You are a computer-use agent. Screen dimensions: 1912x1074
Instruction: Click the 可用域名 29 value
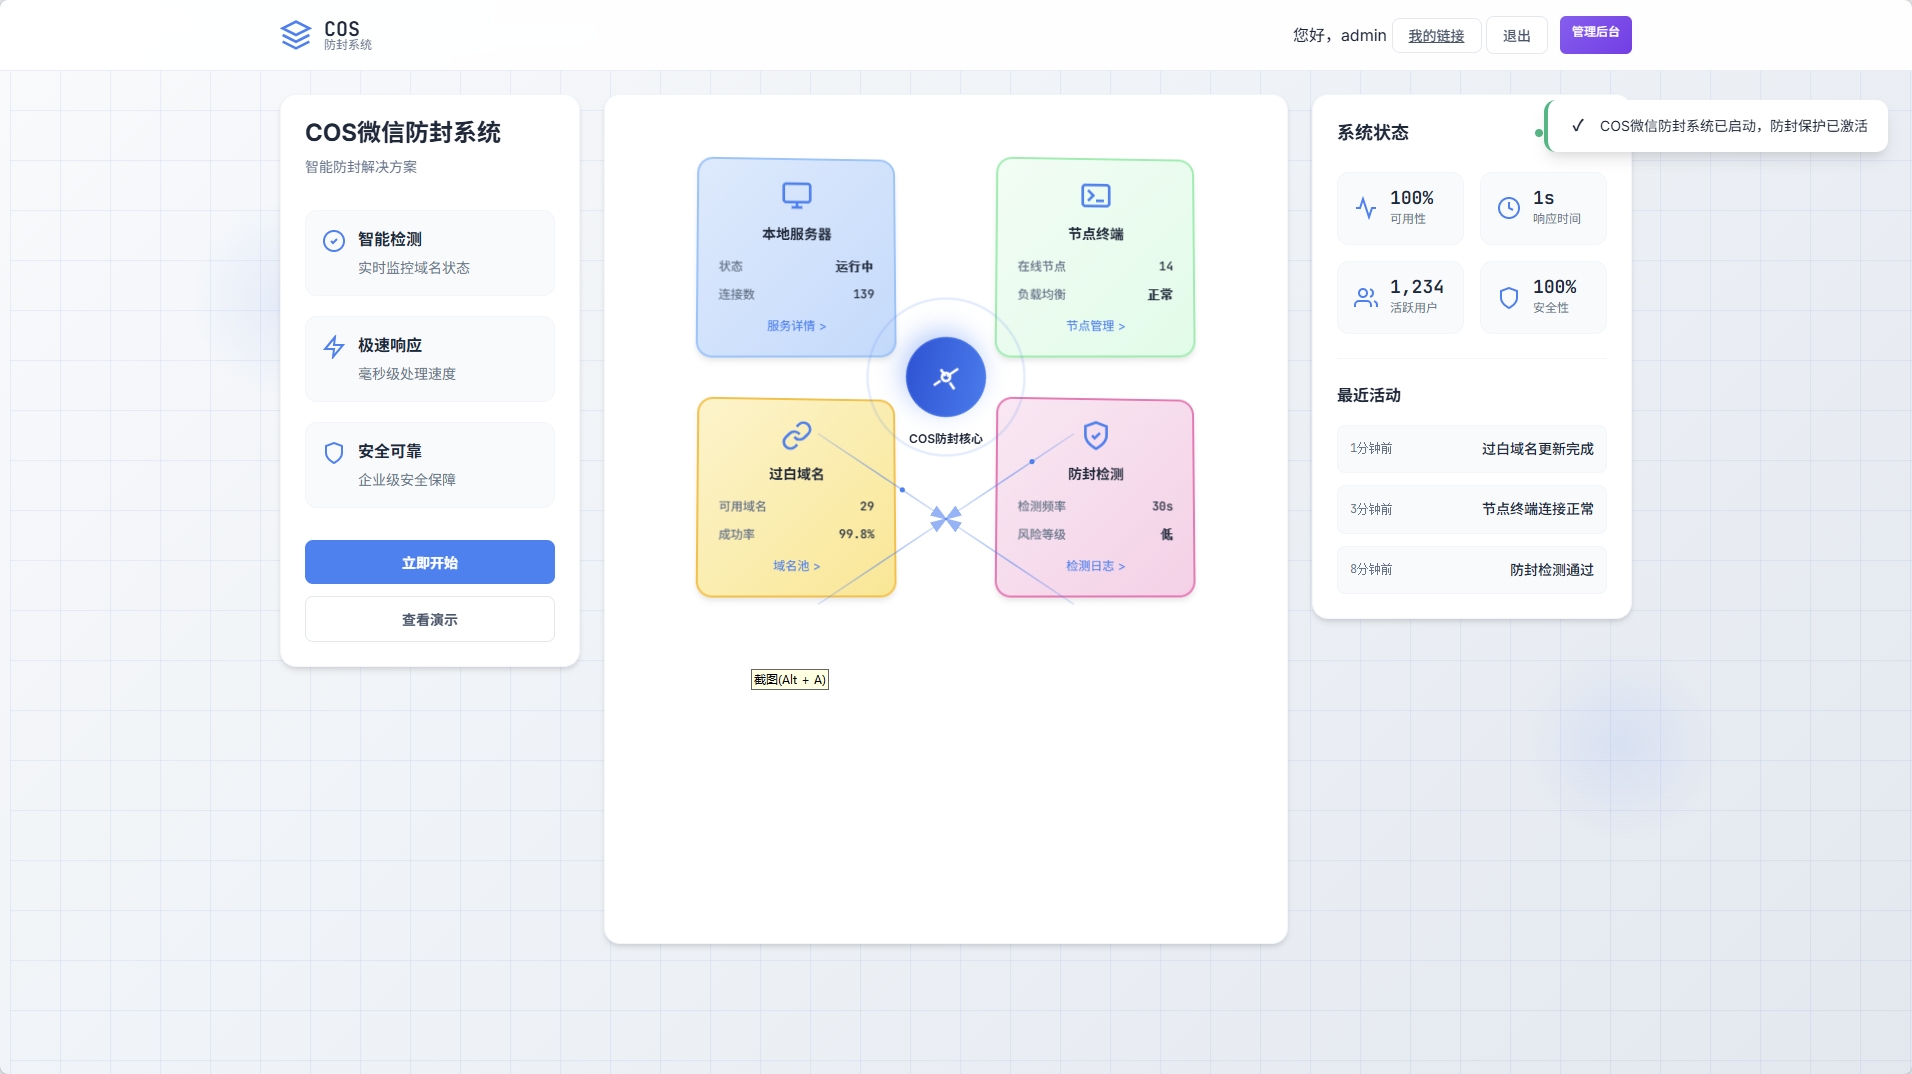click(867, 506)
